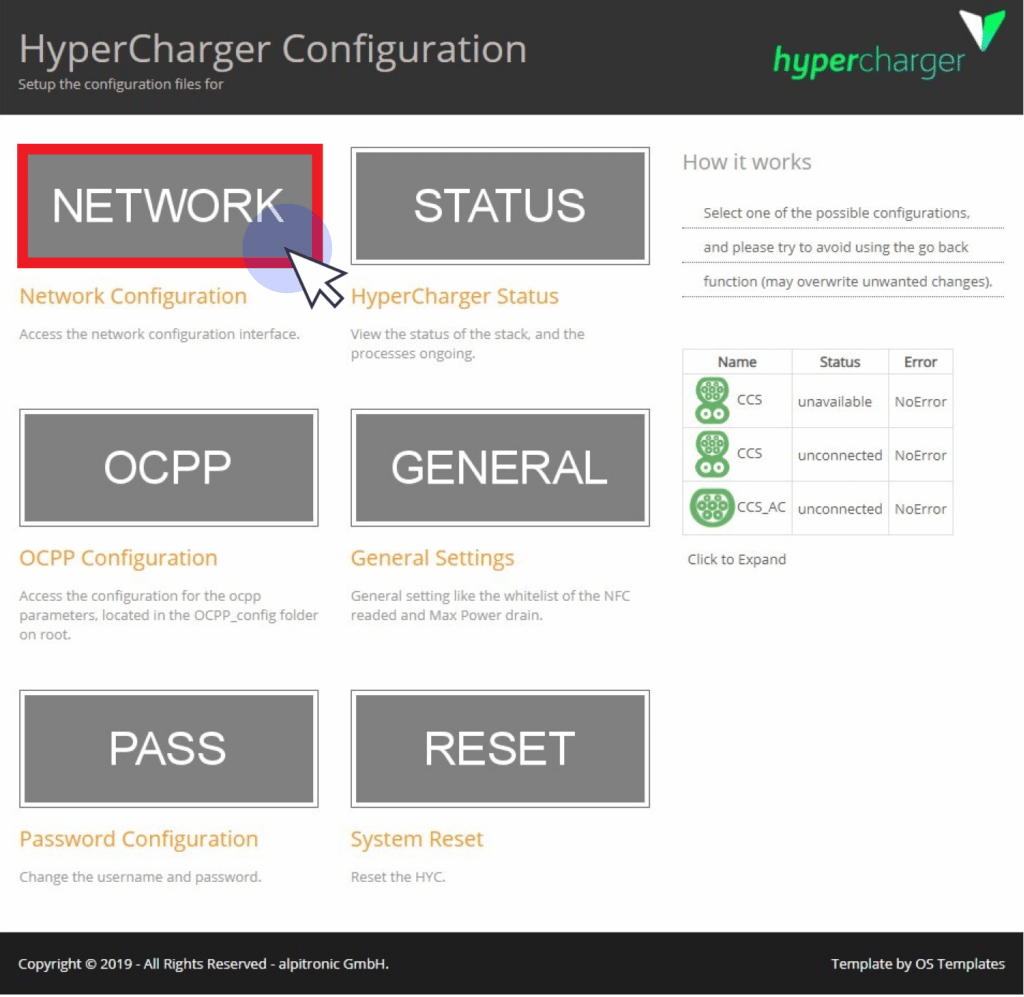Click the connector icon beside CCS in the unconnected CCS row

pyautogui.click(x=712, y=454)
